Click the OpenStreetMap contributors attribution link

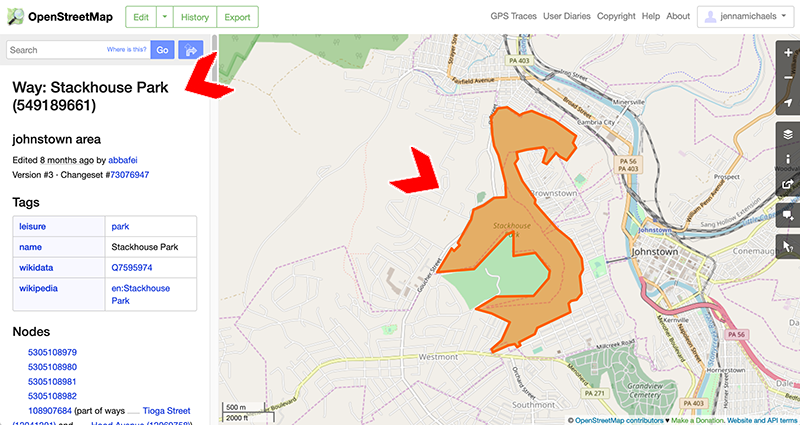(617, 420)
